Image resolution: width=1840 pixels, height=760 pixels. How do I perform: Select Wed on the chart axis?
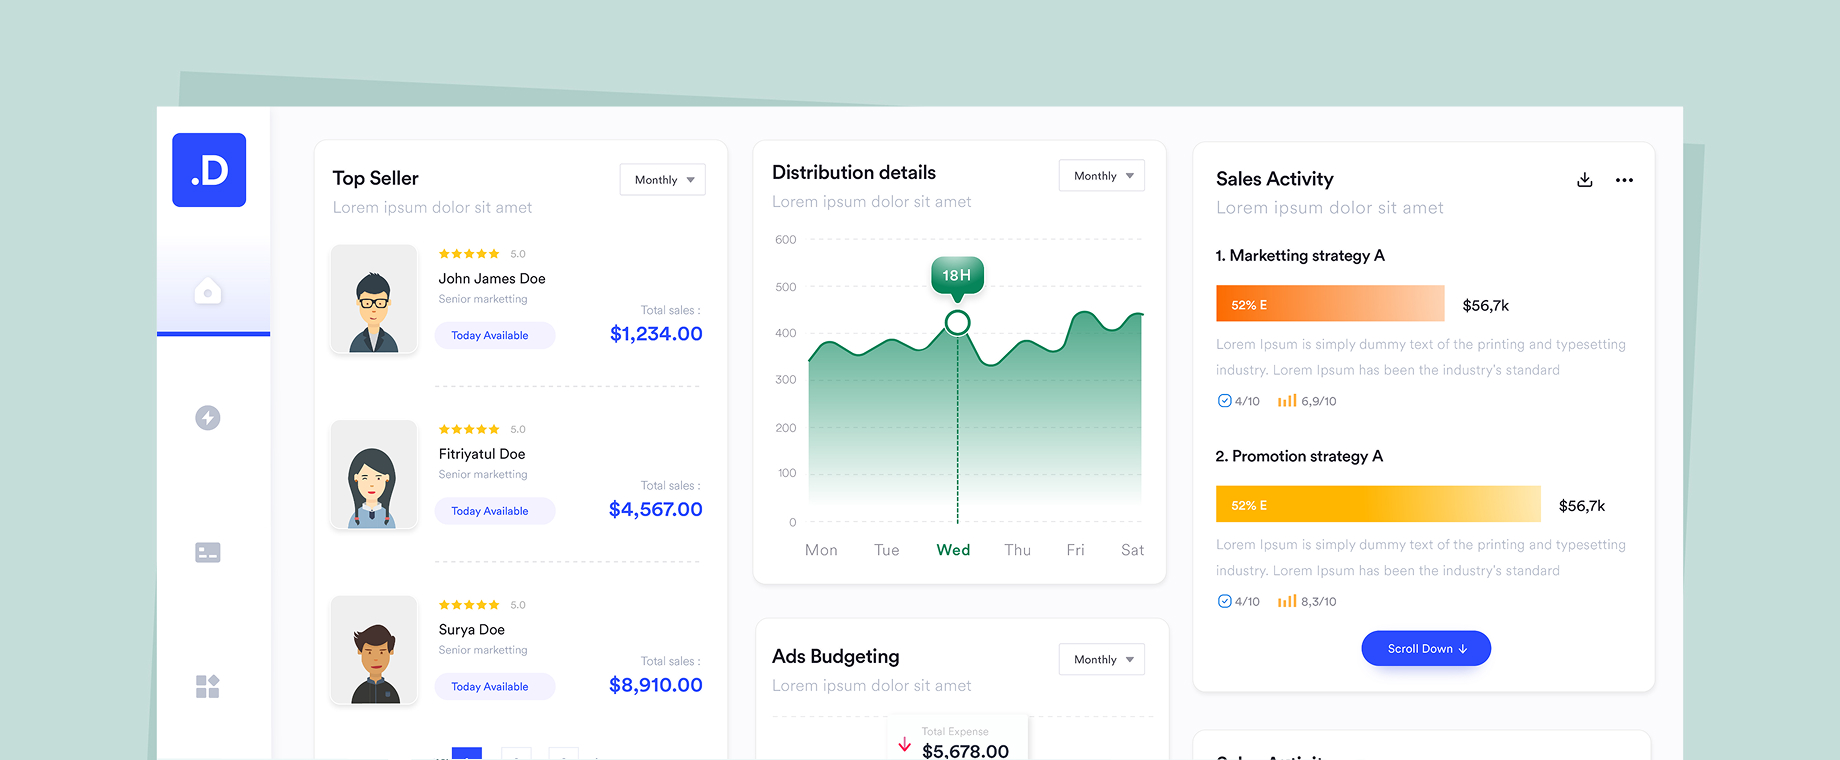coord(953,550)
